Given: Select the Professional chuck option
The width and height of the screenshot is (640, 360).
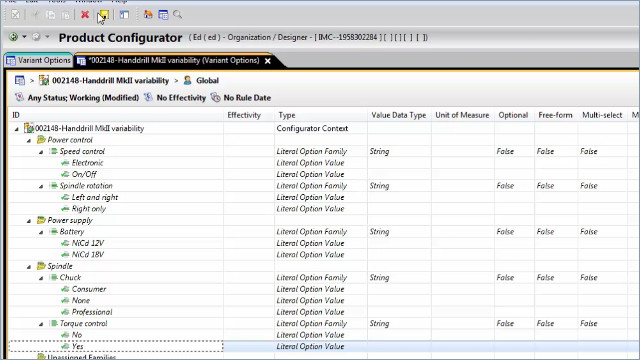Looking at the screenshot, I should coord(92,312).
